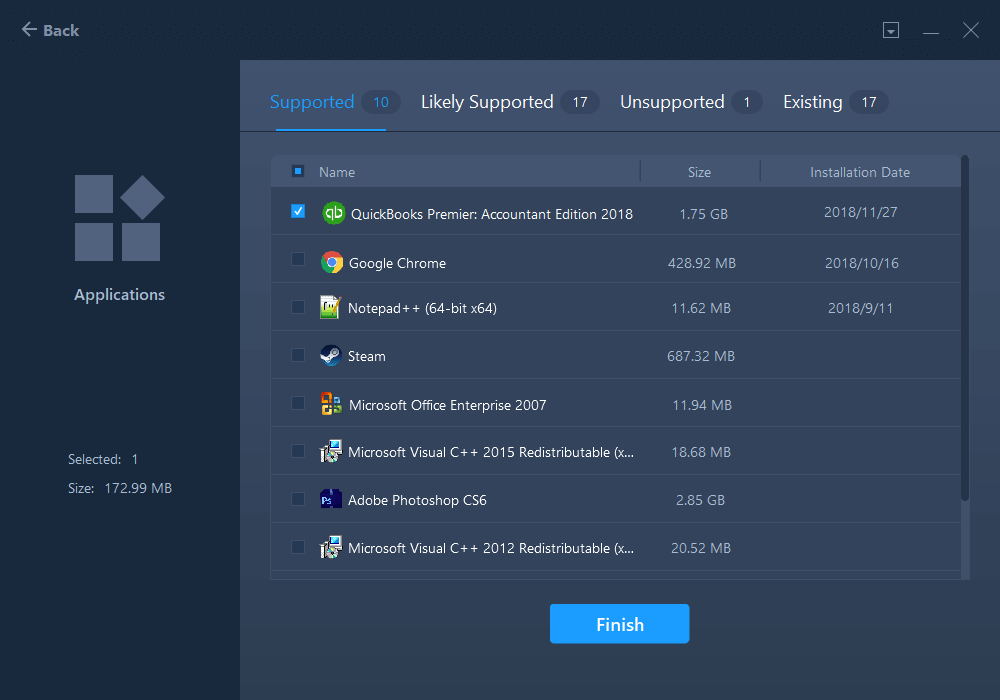The image size is (1000, 700).
Task: Click the Google Chrome icon
Action: [332, 262]
